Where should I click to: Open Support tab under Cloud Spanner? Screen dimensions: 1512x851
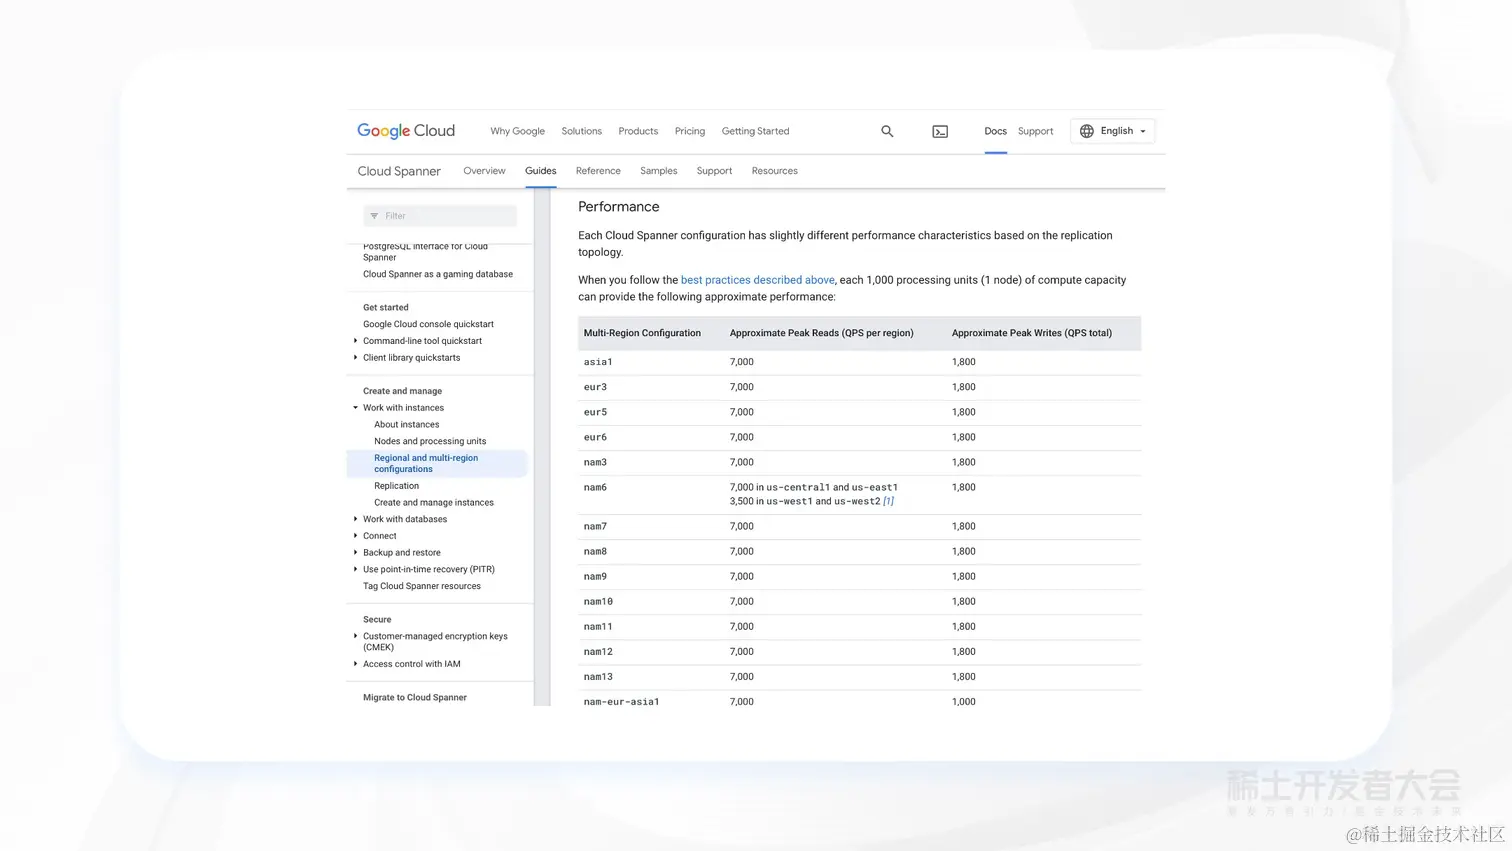pos(714,171)
